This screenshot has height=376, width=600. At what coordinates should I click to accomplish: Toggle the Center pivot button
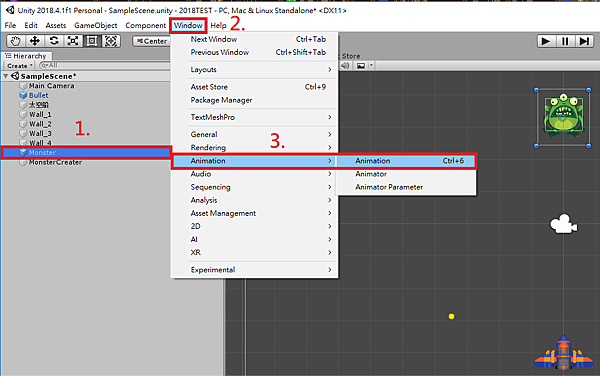(x=152, y=41)
